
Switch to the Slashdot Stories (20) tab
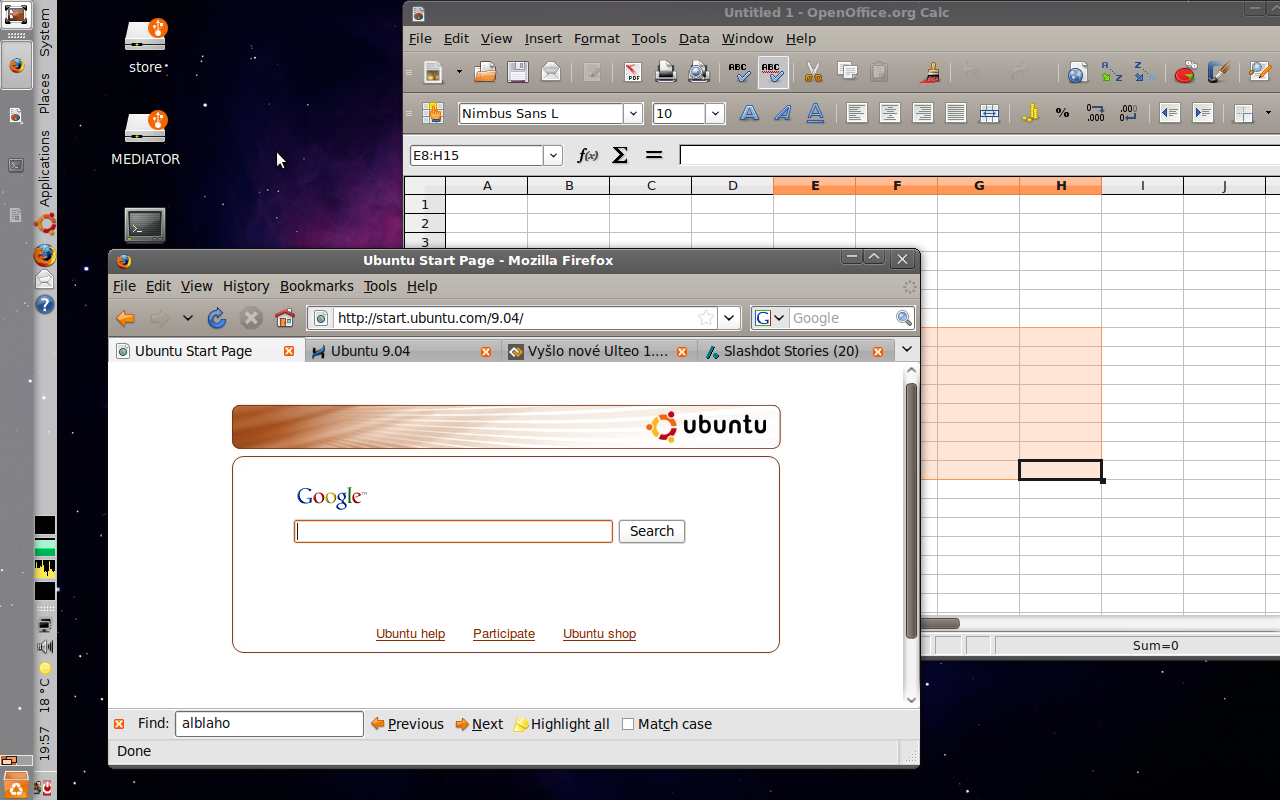(795, 351)
